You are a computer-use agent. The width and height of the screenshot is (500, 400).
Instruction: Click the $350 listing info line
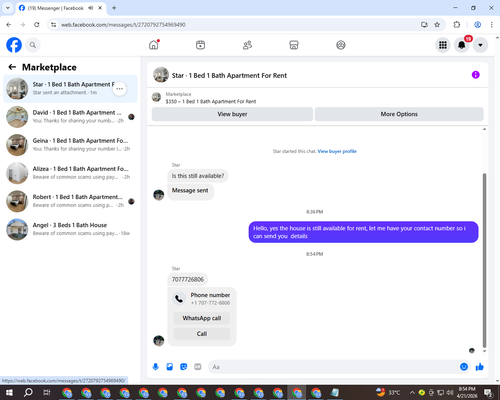tap(211, 101)
